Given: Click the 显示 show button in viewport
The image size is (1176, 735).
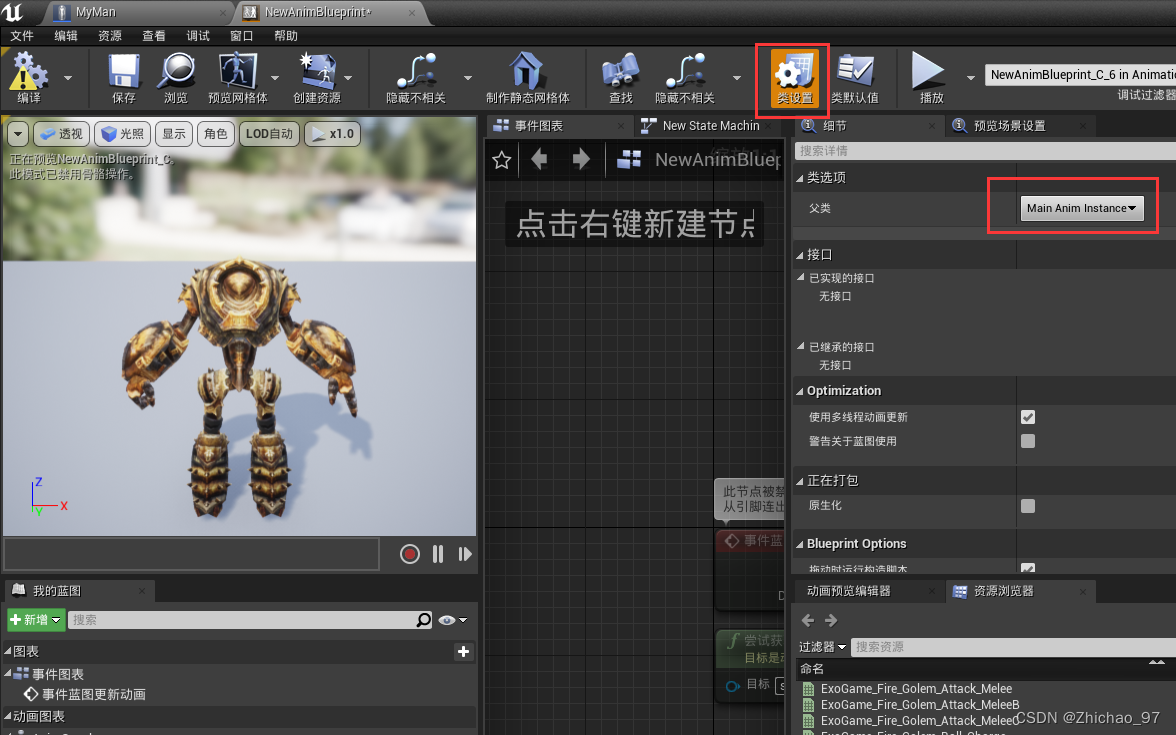Looking at the screenshot, I should pyautogui.click(x=174, y=134).
